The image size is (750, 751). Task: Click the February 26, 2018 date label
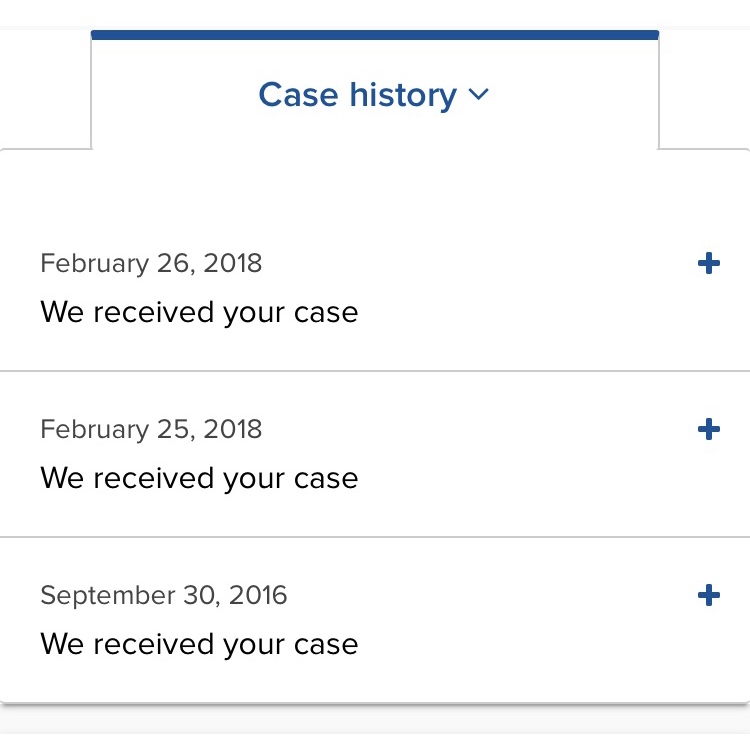coord(151,264)
